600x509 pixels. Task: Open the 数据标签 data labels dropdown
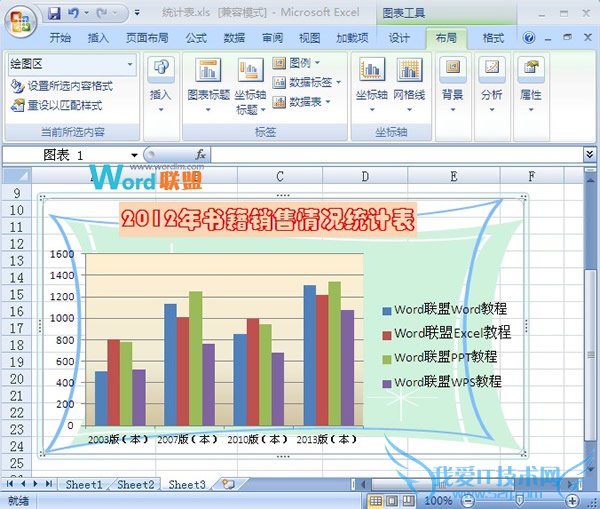(x=306, y=82)
